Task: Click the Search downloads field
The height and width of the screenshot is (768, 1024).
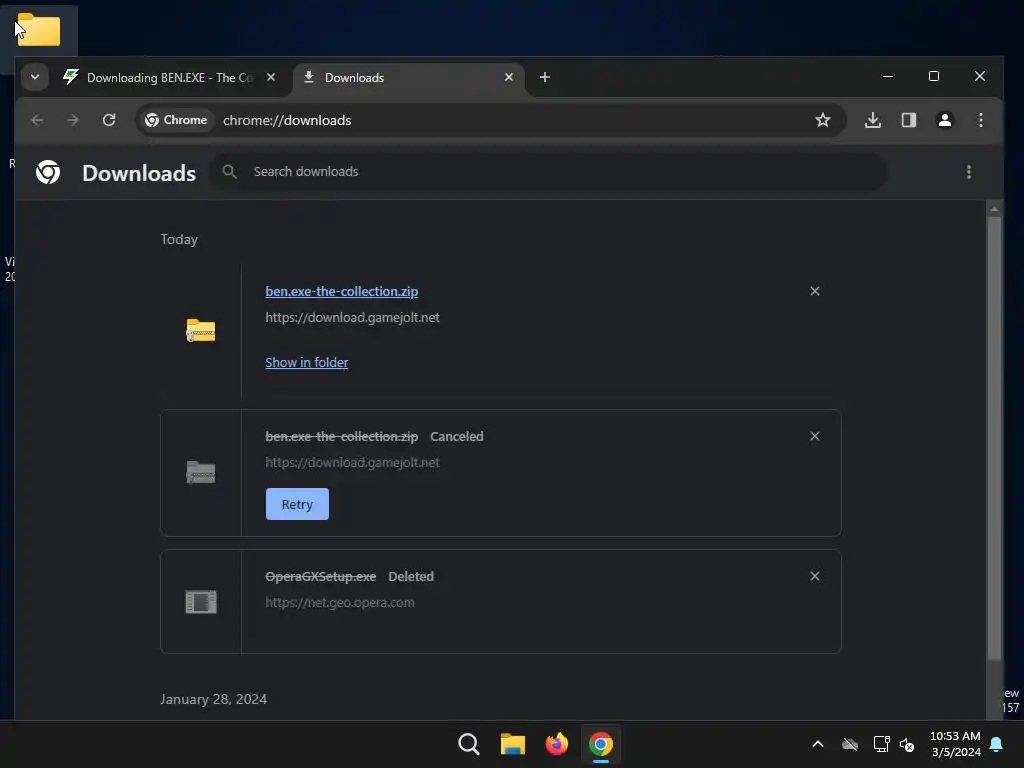Action: tap(549, 172)
